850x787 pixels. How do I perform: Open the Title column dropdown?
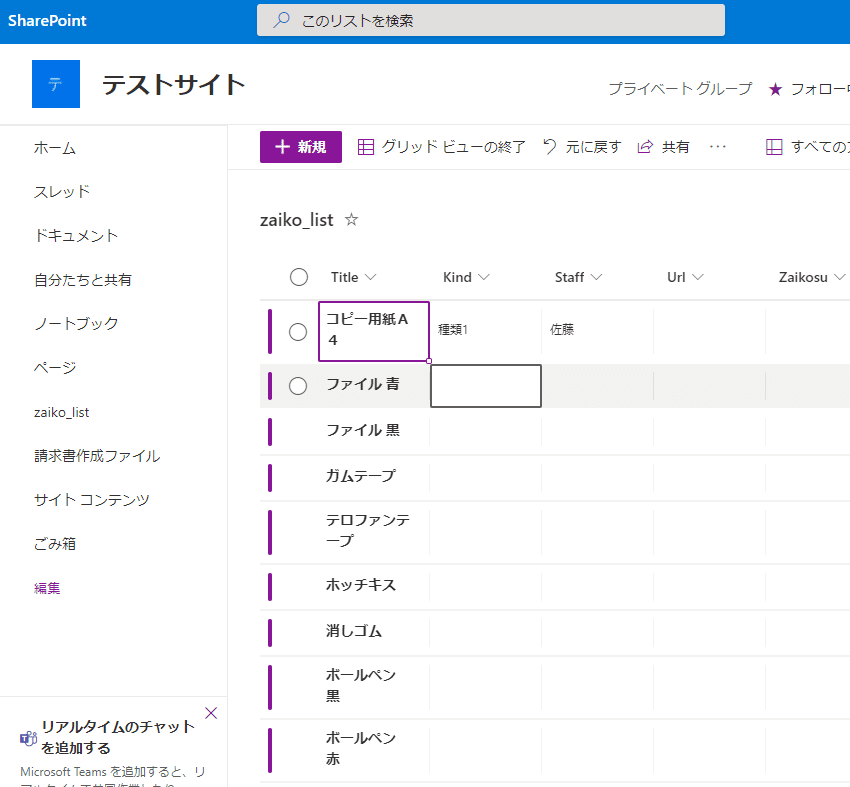click(372, 277)
